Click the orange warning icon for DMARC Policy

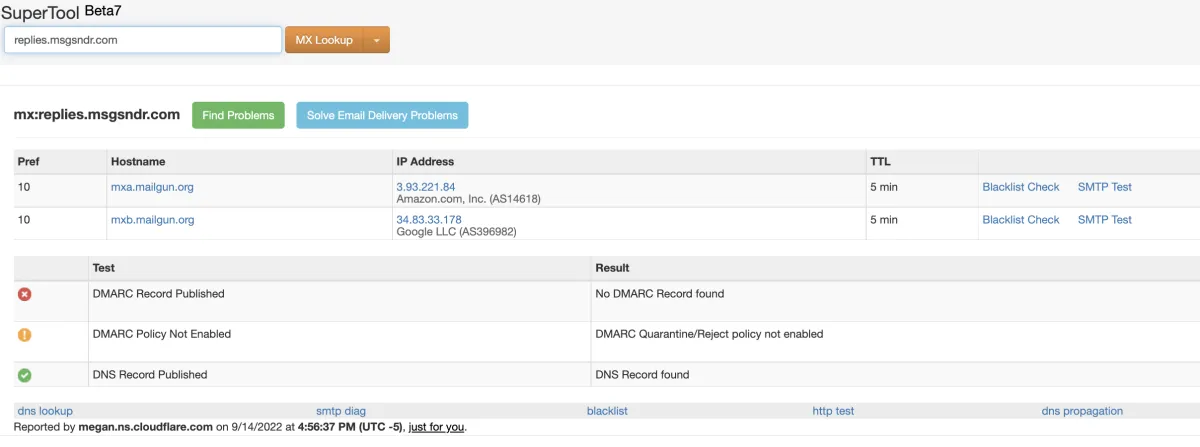click(25, 334)
